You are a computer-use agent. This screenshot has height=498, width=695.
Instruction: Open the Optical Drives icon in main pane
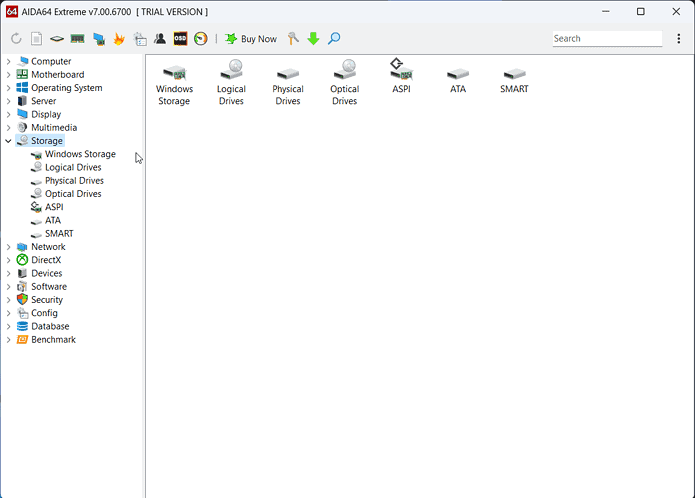pos(345,82)
